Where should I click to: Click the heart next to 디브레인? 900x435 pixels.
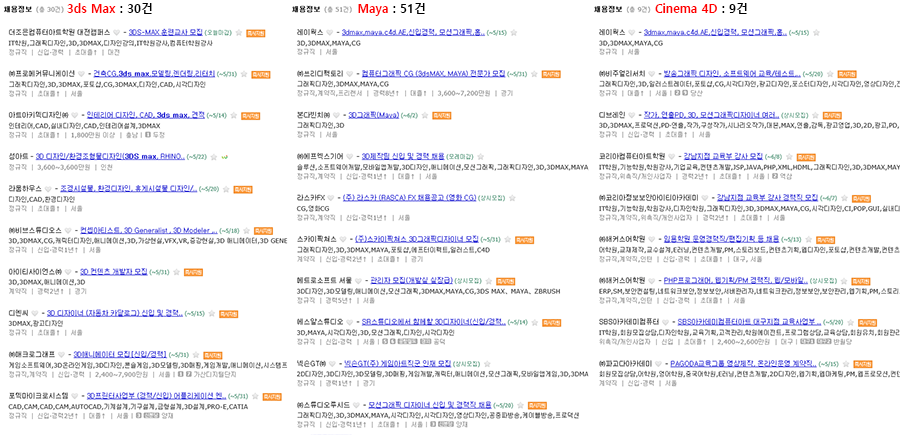(x=632, y=115)
